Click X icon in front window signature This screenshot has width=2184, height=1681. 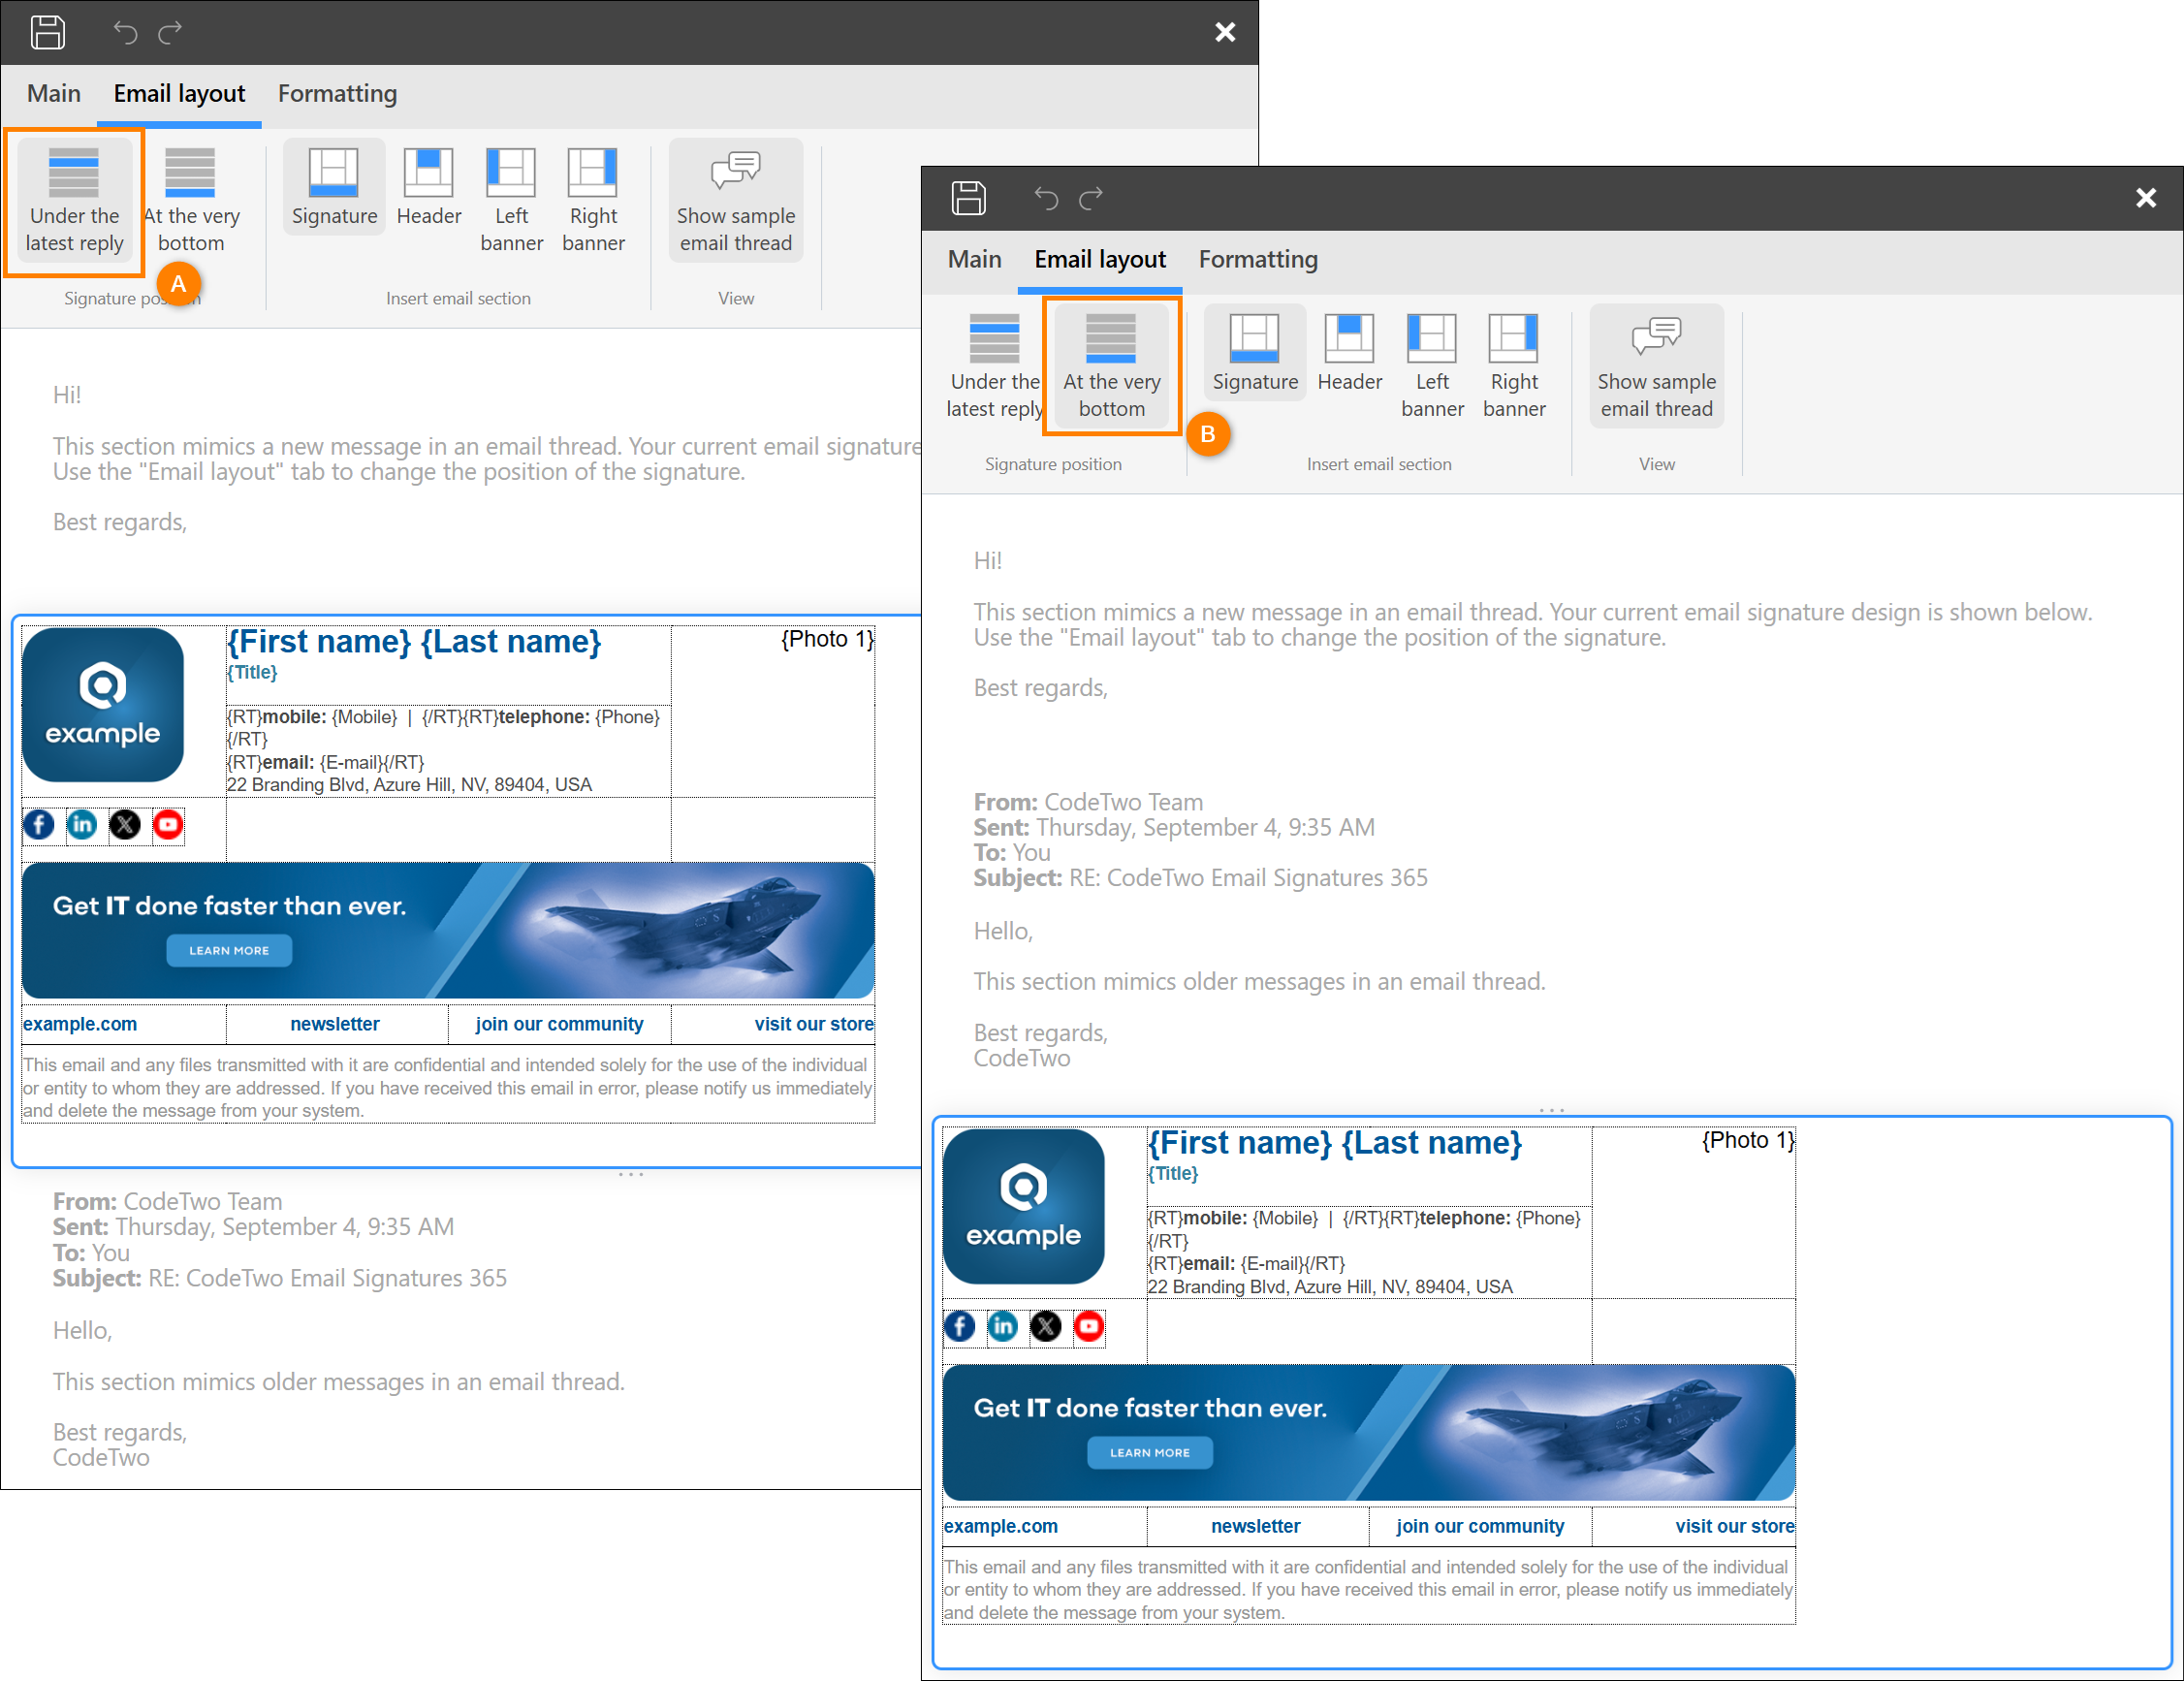point(1046,1327)
